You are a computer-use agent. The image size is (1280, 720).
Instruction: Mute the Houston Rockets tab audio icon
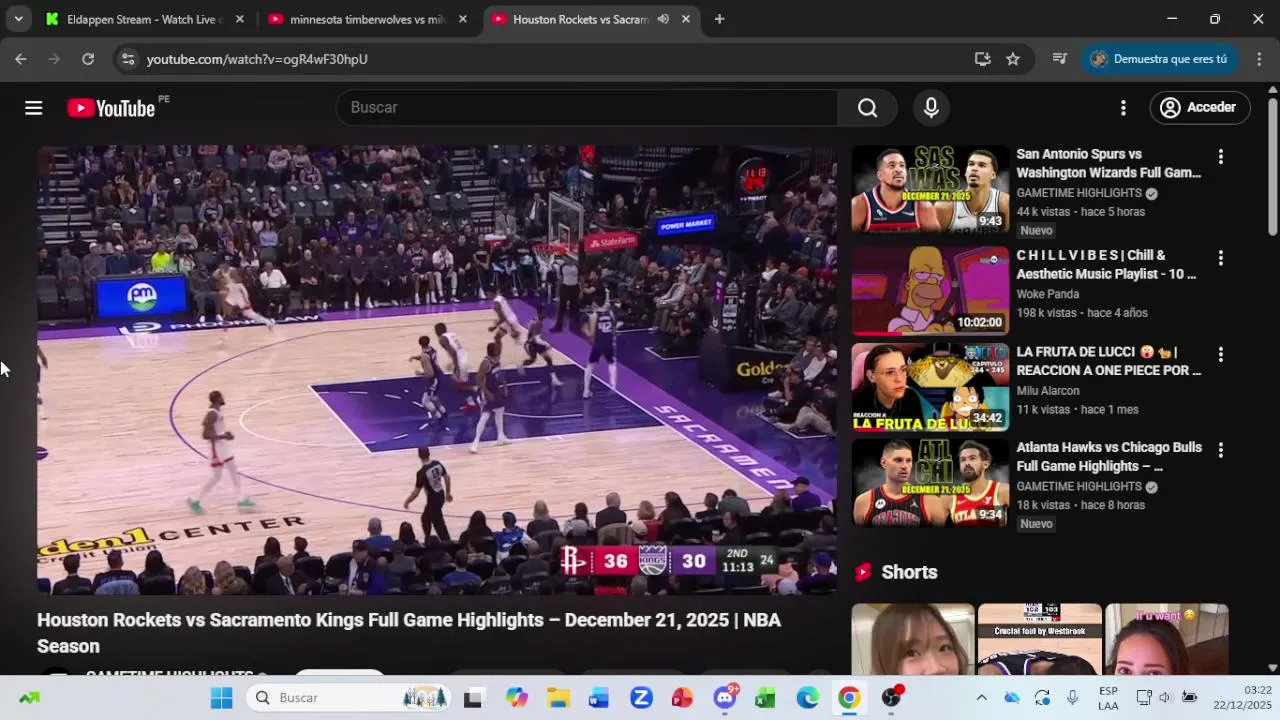(x=663, y=19)
